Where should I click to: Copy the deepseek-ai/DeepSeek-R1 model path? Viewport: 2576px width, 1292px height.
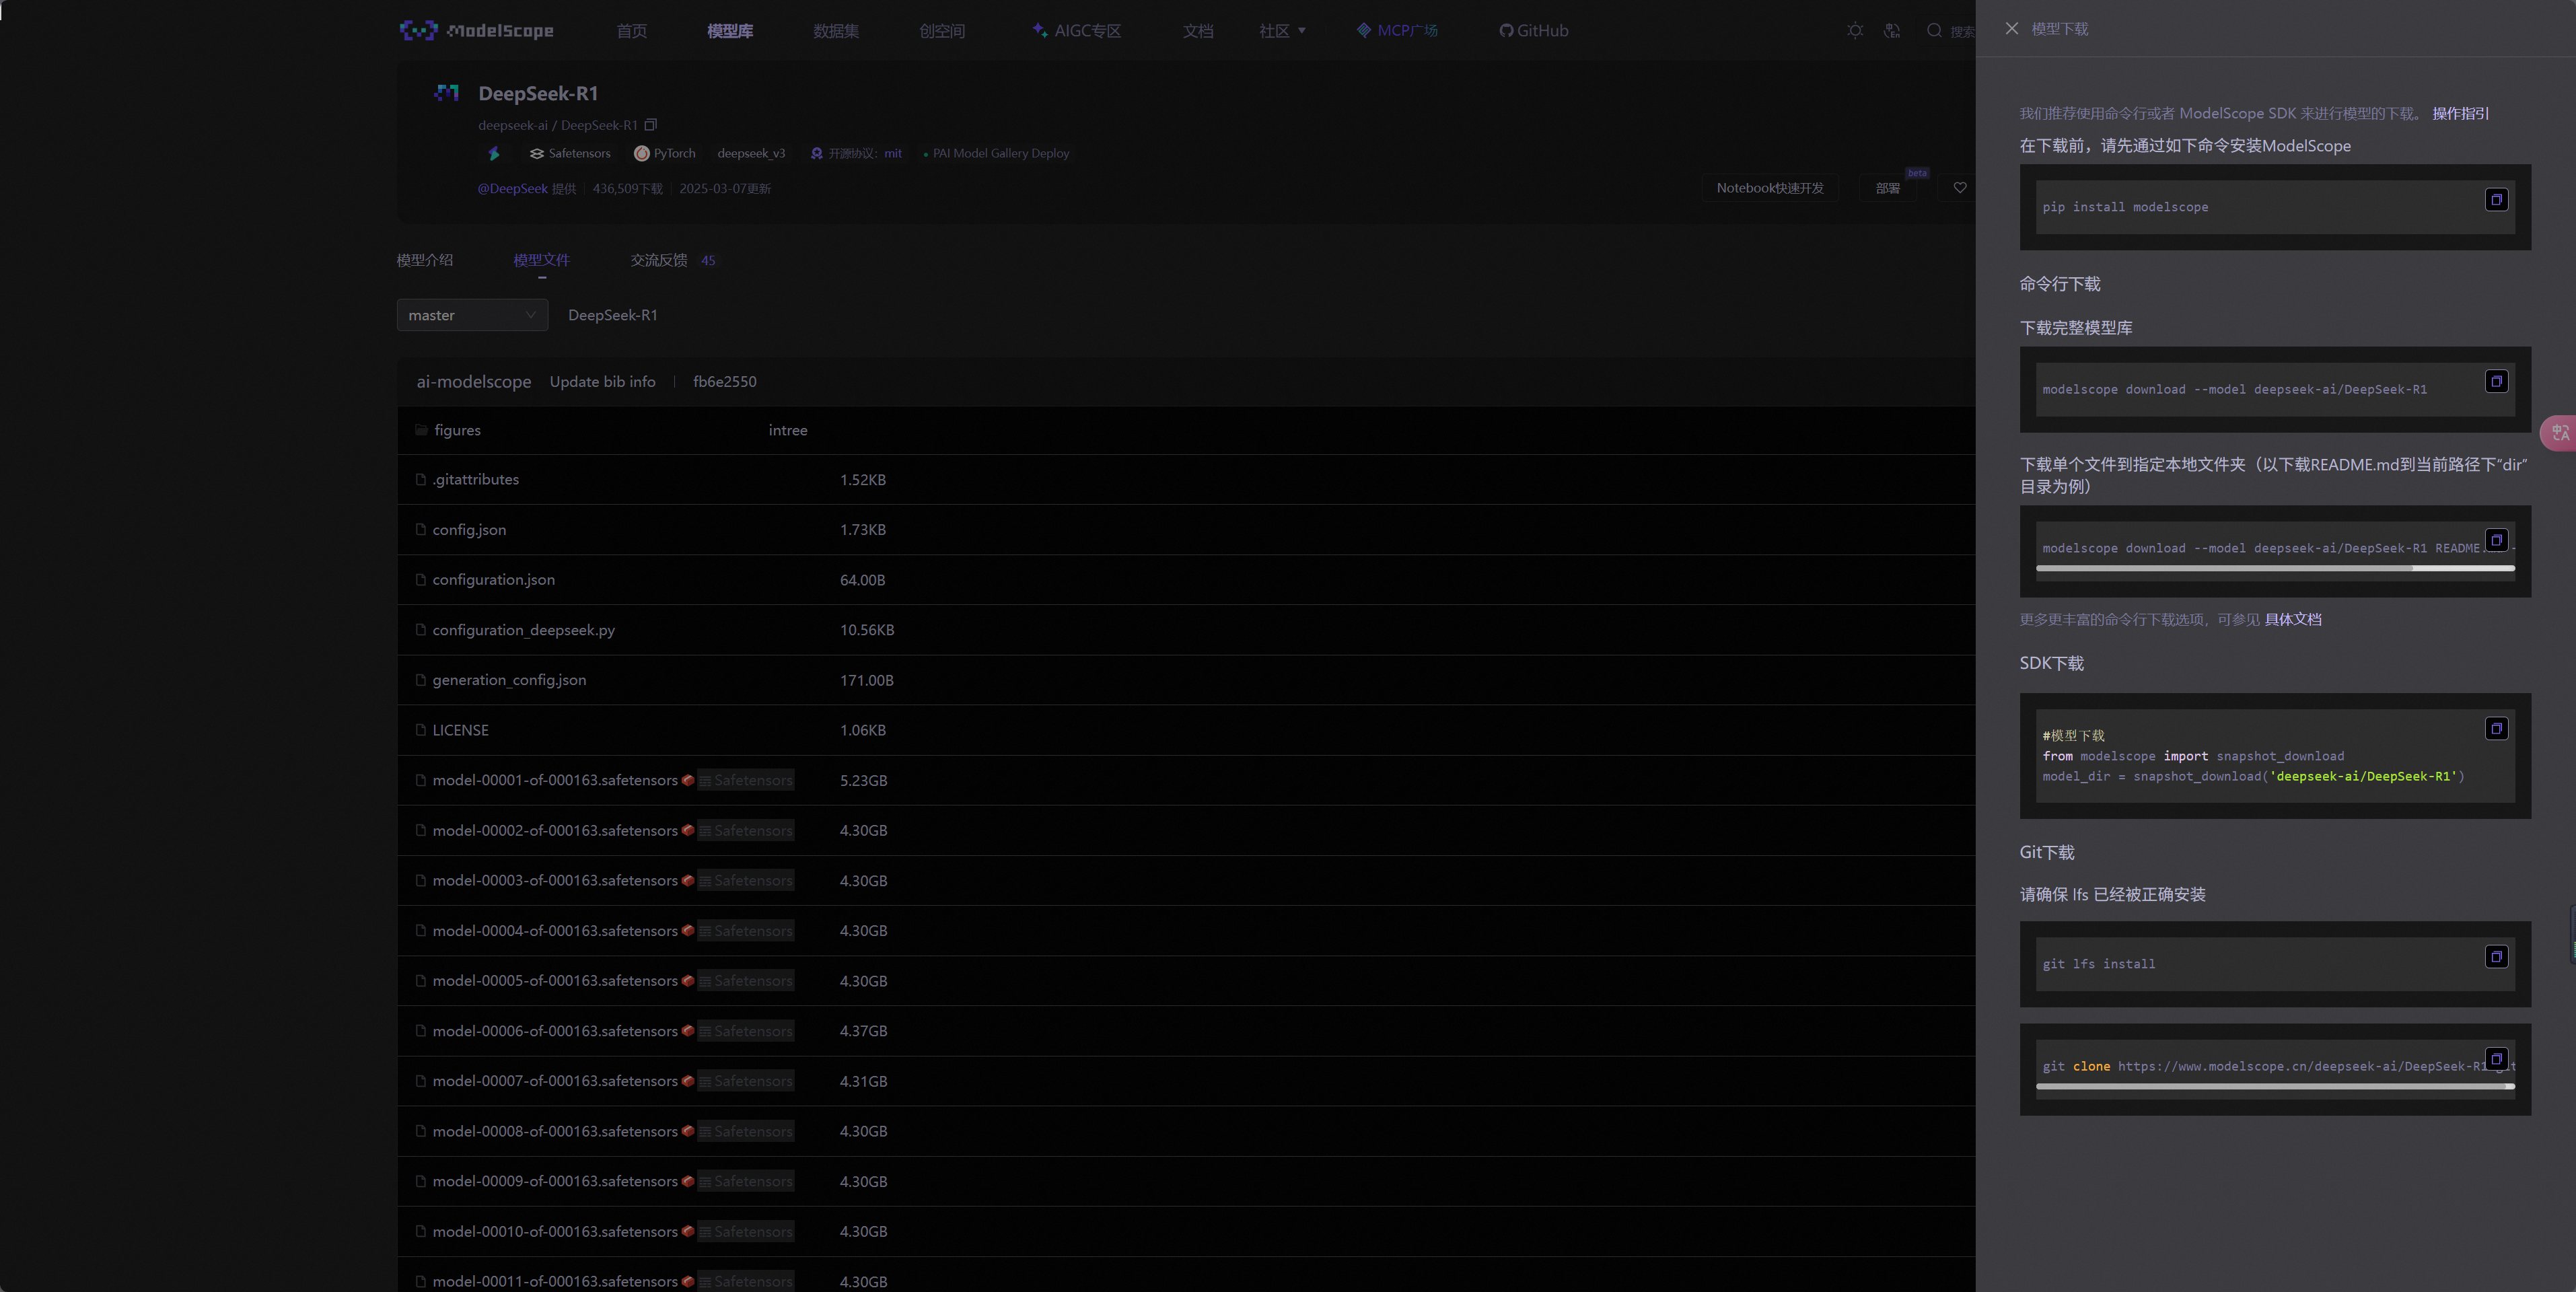[x=651, y=125]
